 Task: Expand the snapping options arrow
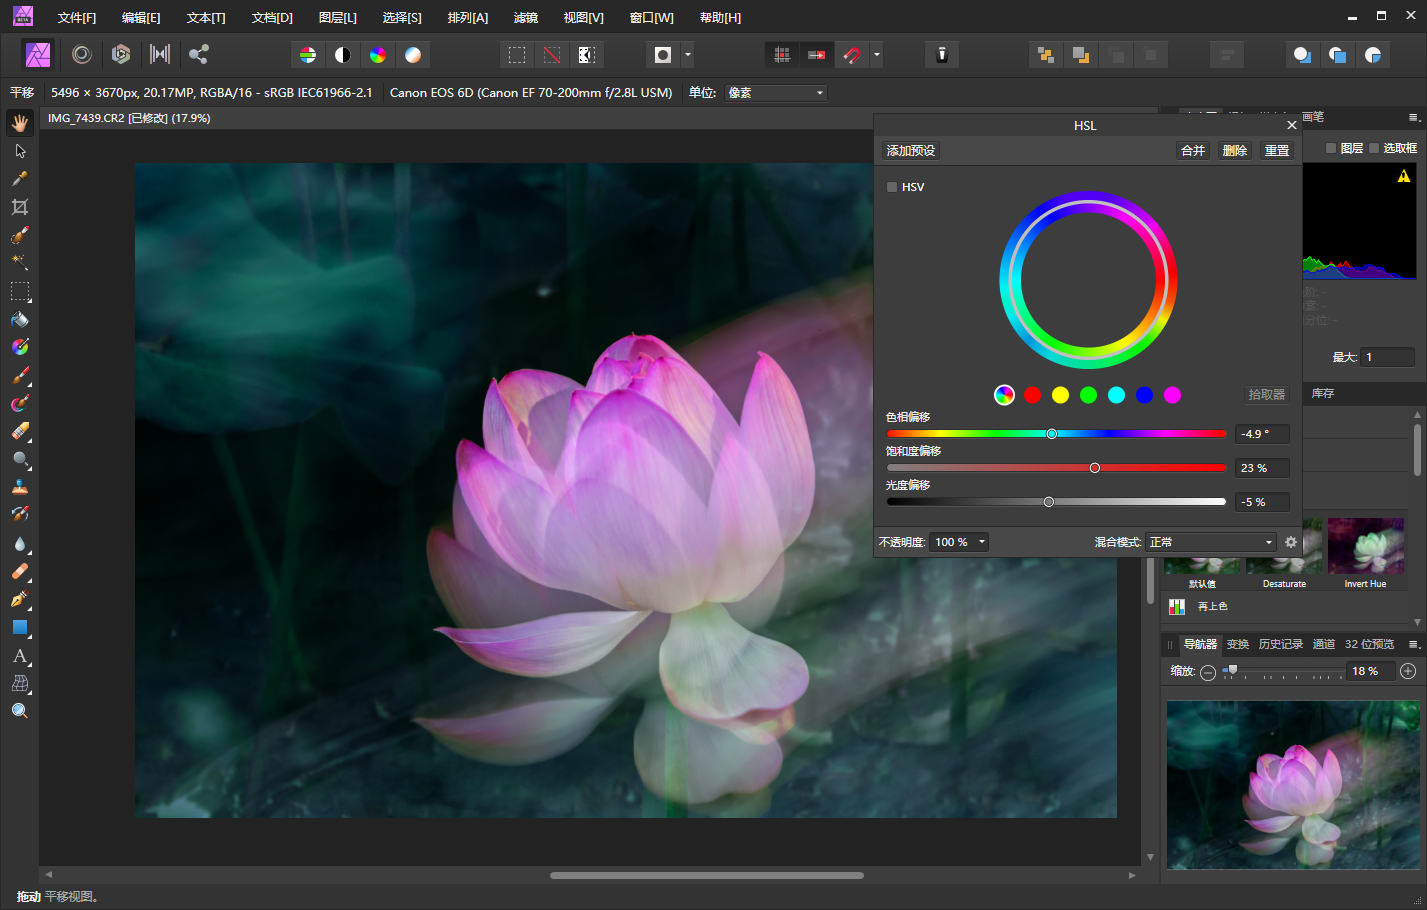coord(877,55)
